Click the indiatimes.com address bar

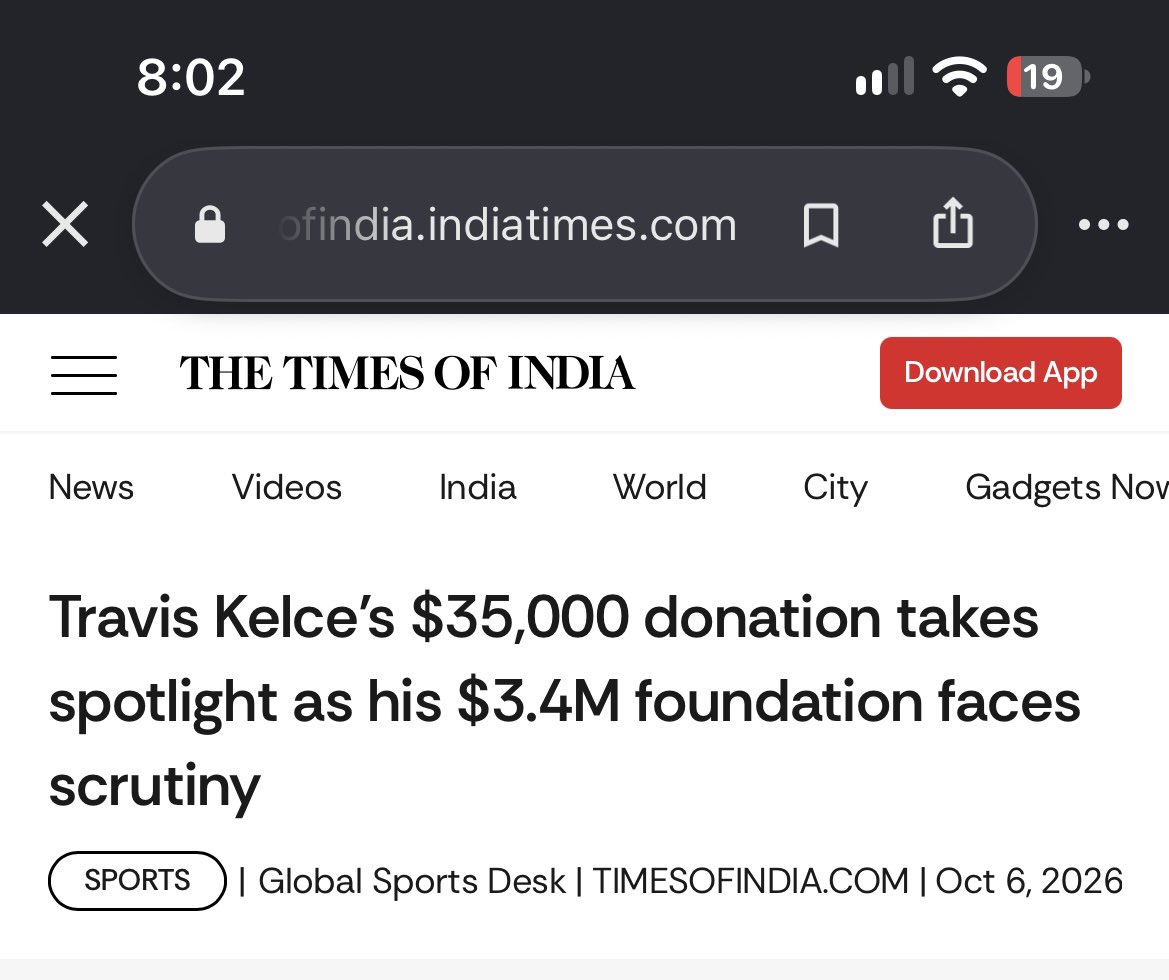click(x=584, y=224)
